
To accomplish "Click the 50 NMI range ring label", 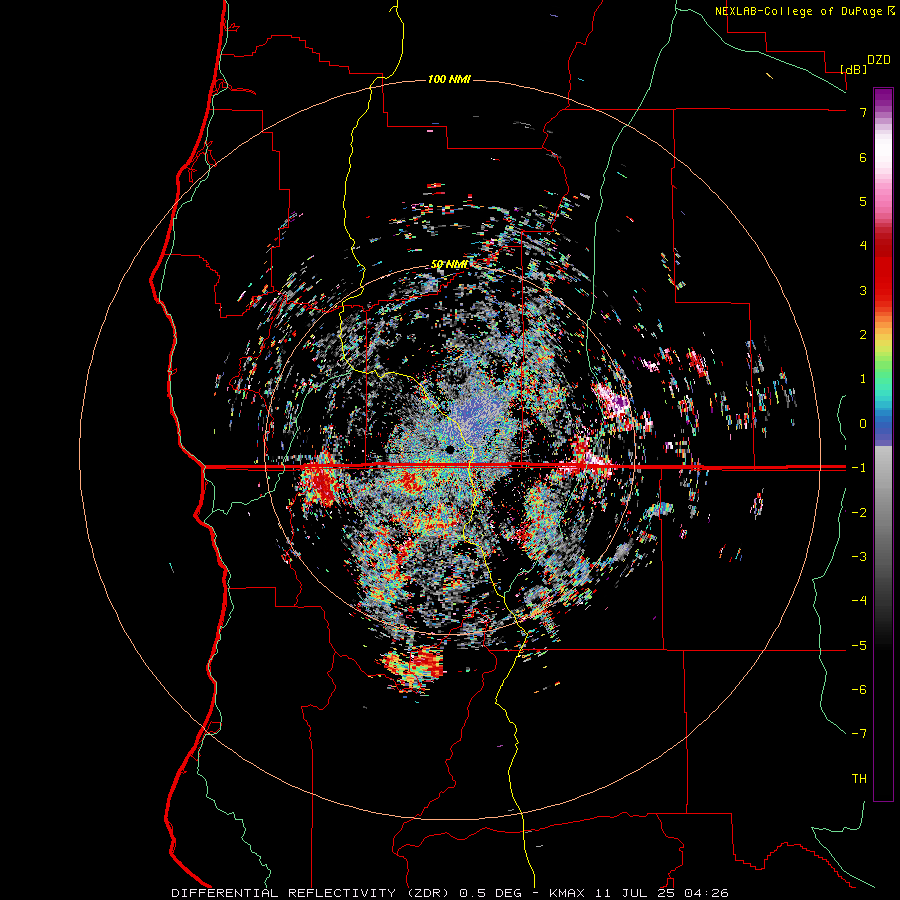I will point(449,264).
